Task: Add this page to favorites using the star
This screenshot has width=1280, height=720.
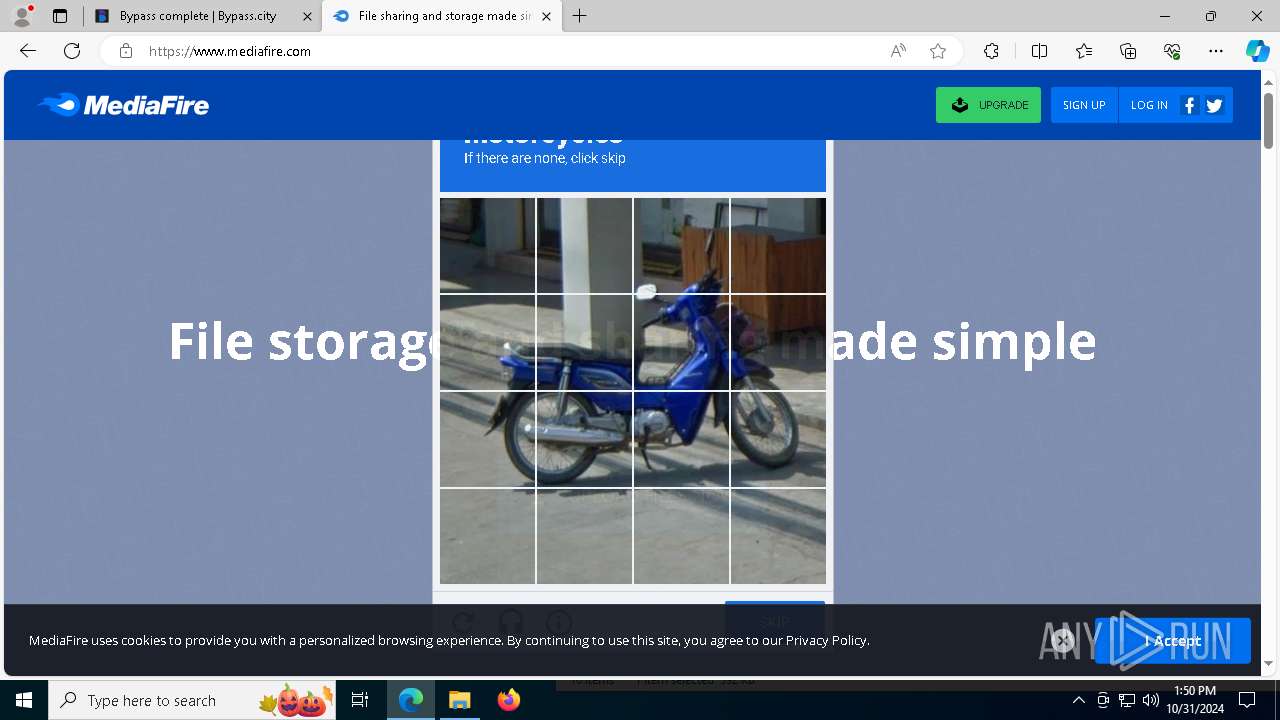Action: click(938, 51)
